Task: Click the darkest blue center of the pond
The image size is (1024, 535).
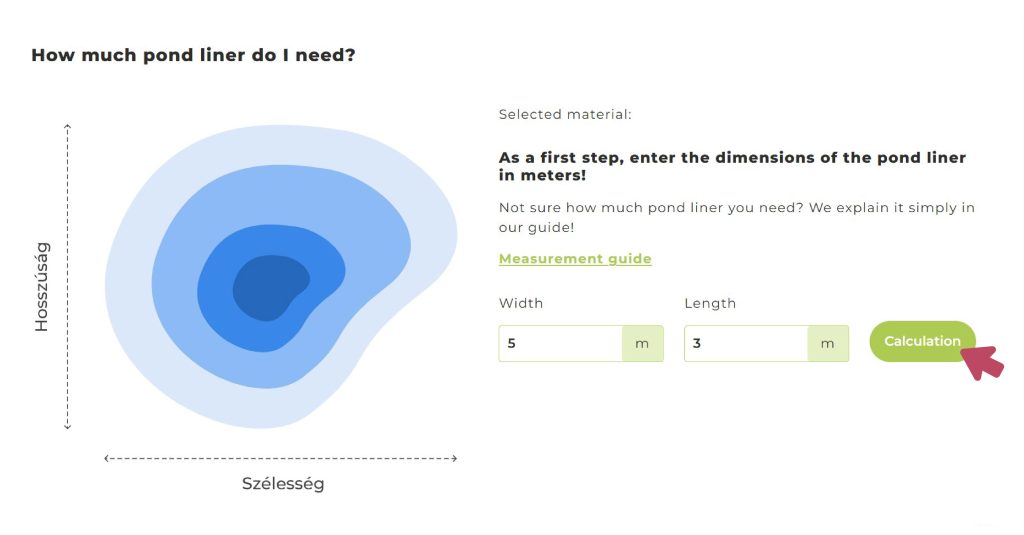Action: tap(265, 288)
